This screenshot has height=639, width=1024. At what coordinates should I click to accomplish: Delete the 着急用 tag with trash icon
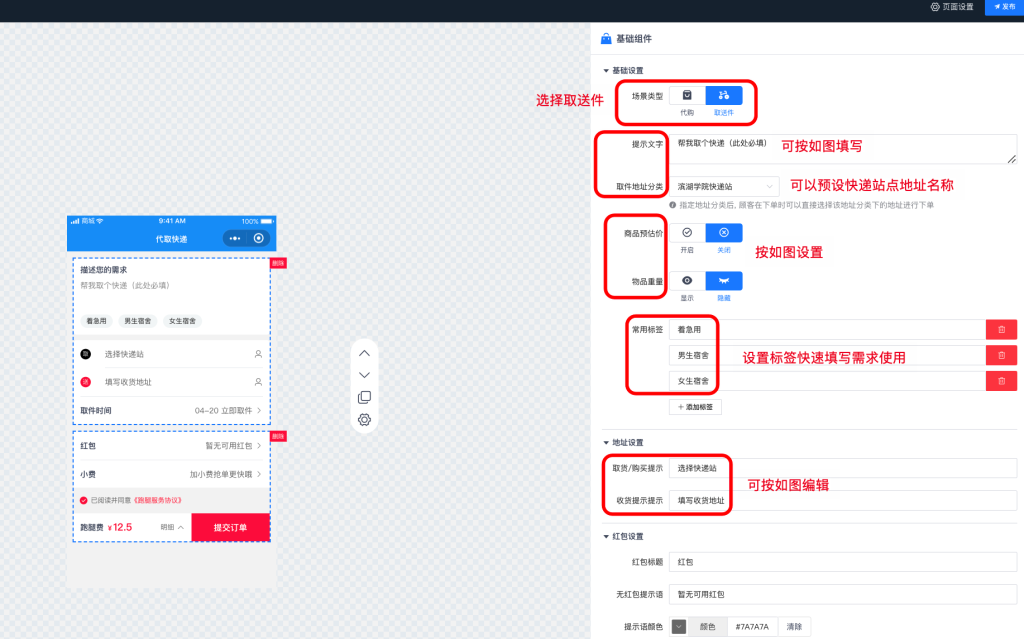(1001, 329)
